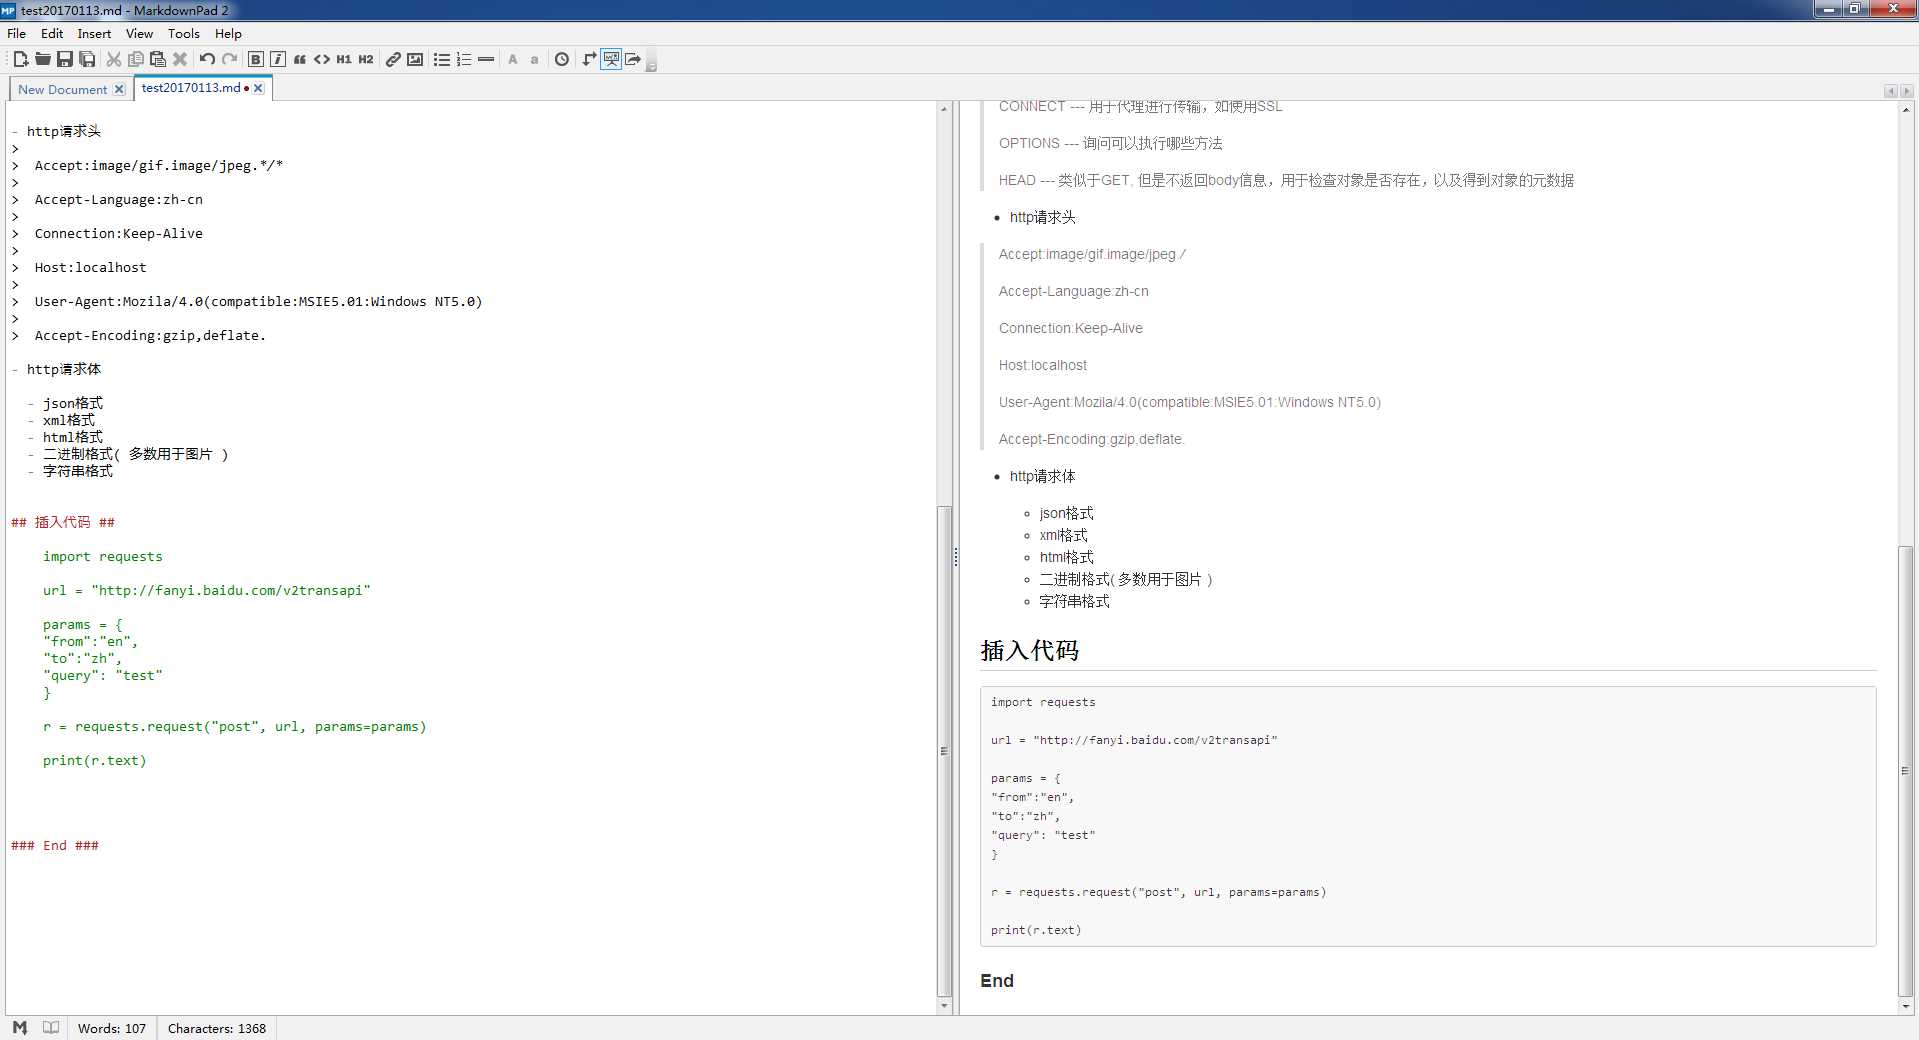Click the Characters: 1368 status entry
The width and height of the screenshot is (1919, 1040).
pyautogui.click(x=217, y=1028)
